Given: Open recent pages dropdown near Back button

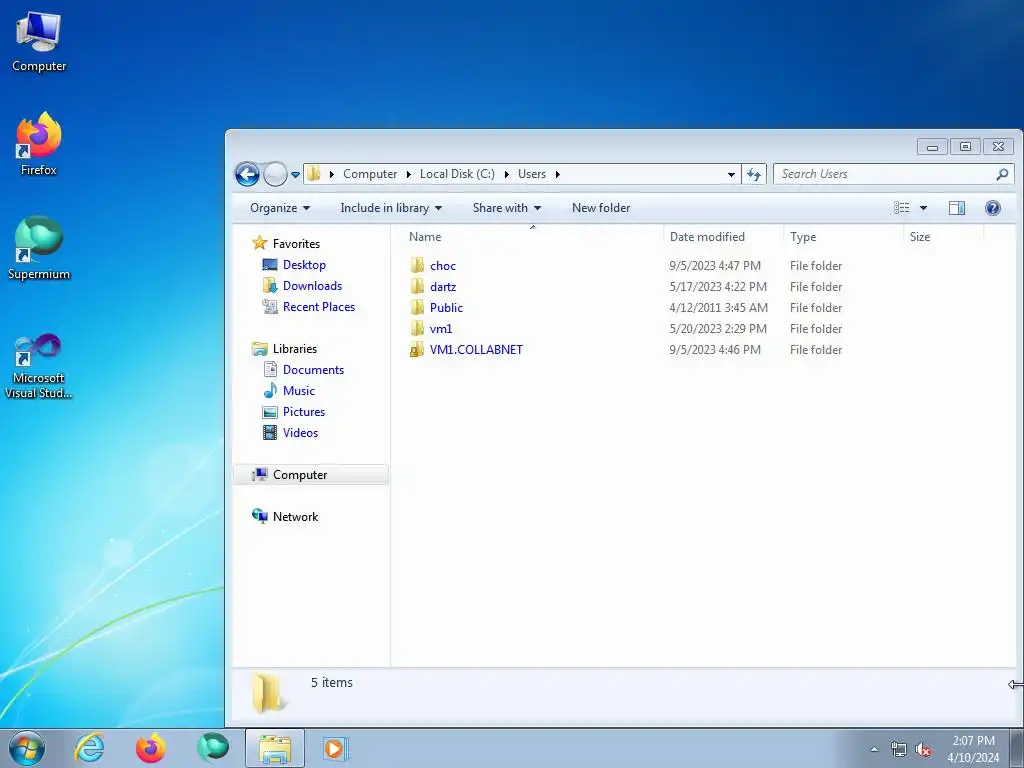Looking at the screenshot, I should 295,174.
